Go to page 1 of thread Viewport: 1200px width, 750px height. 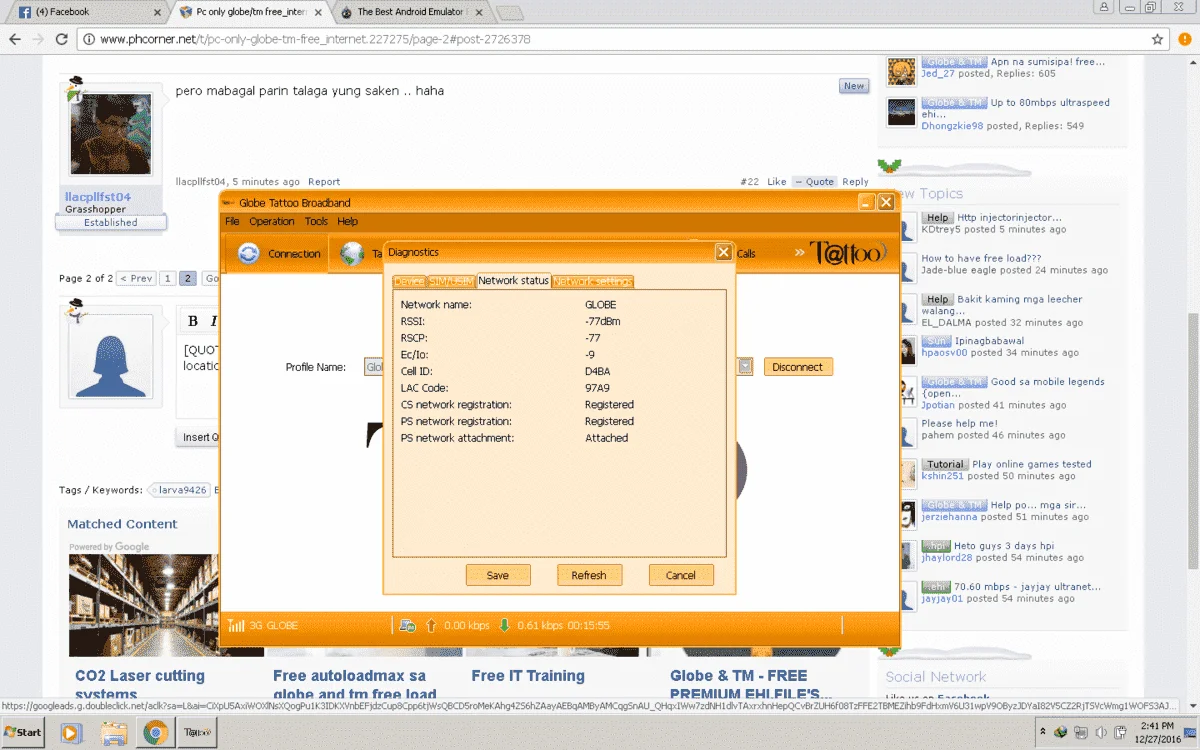tap(168, 279)
